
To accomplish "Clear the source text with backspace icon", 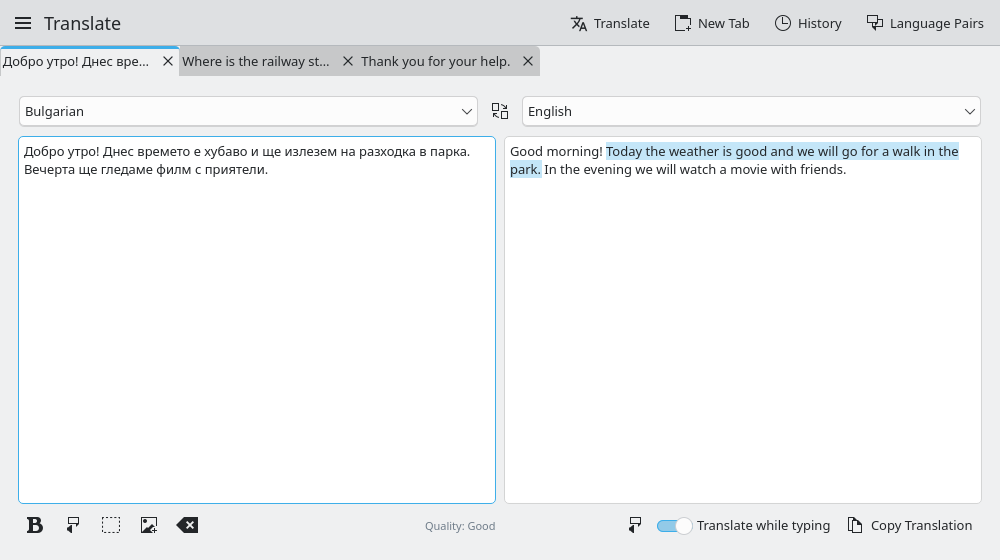I will [x=188, y=525].
